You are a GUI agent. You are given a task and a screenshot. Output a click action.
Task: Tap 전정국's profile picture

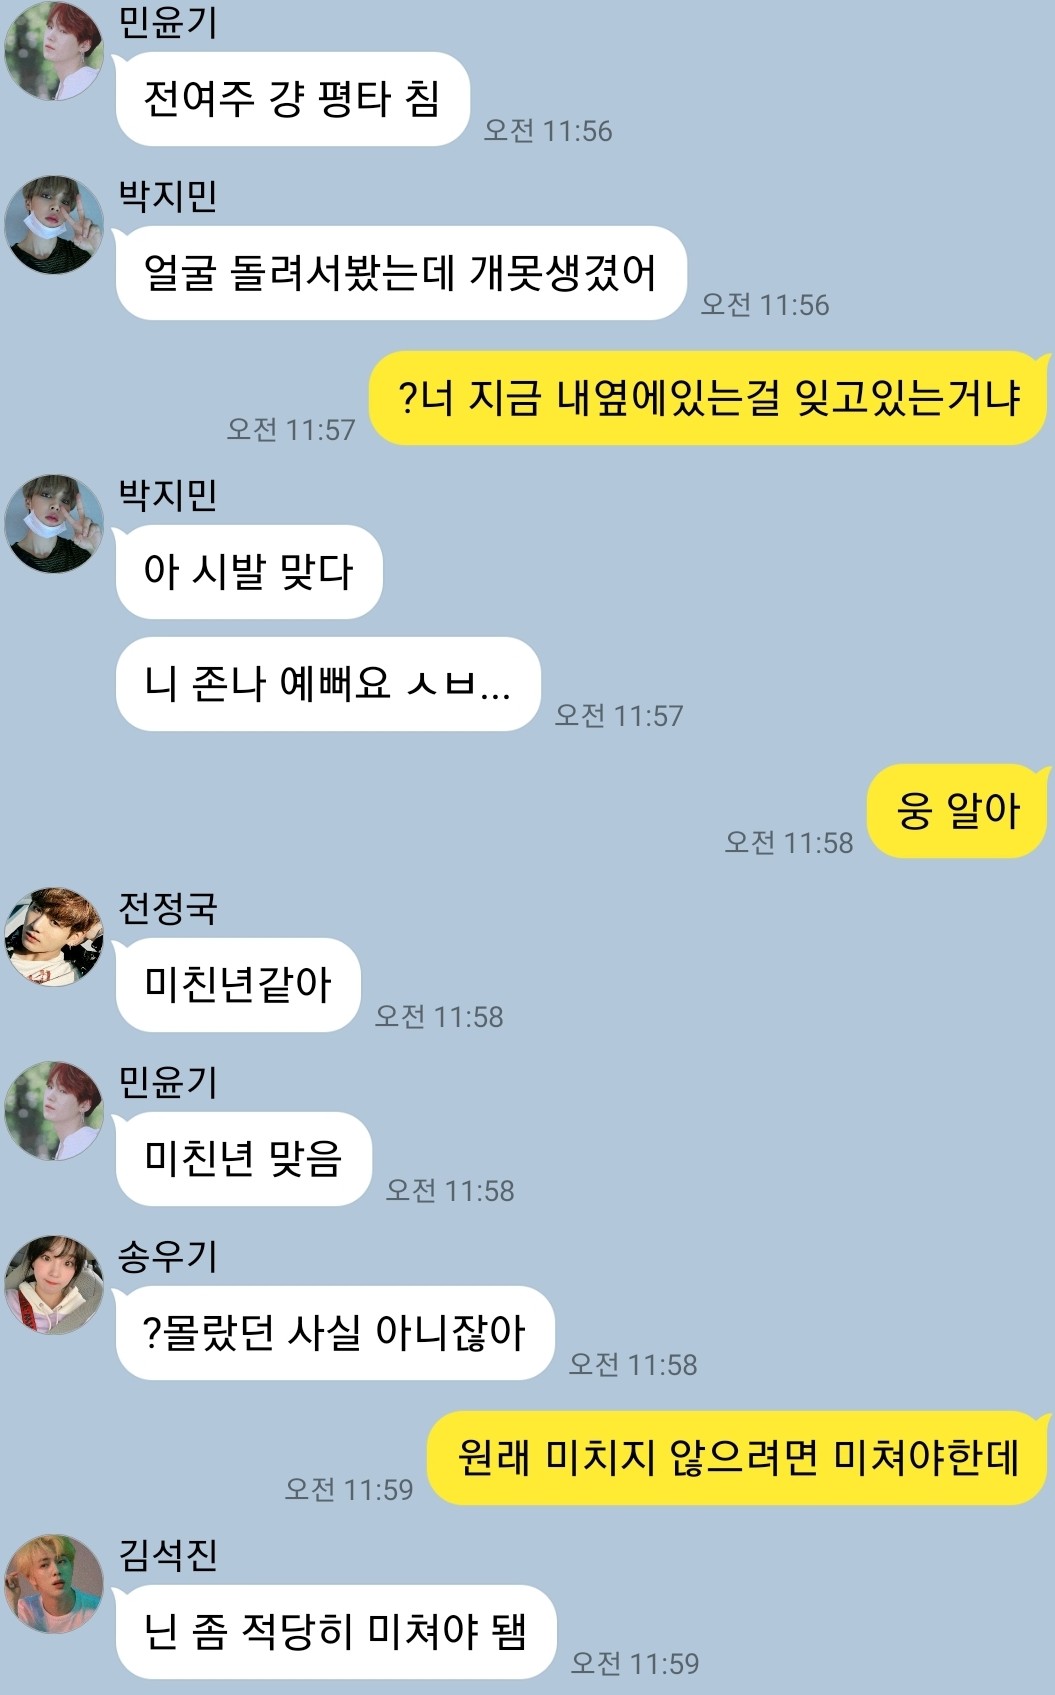(x=54, y=937)
